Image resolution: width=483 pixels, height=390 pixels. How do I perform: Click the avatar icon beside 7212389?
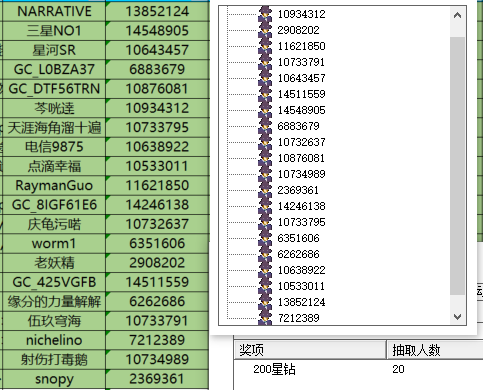(265, 317)
